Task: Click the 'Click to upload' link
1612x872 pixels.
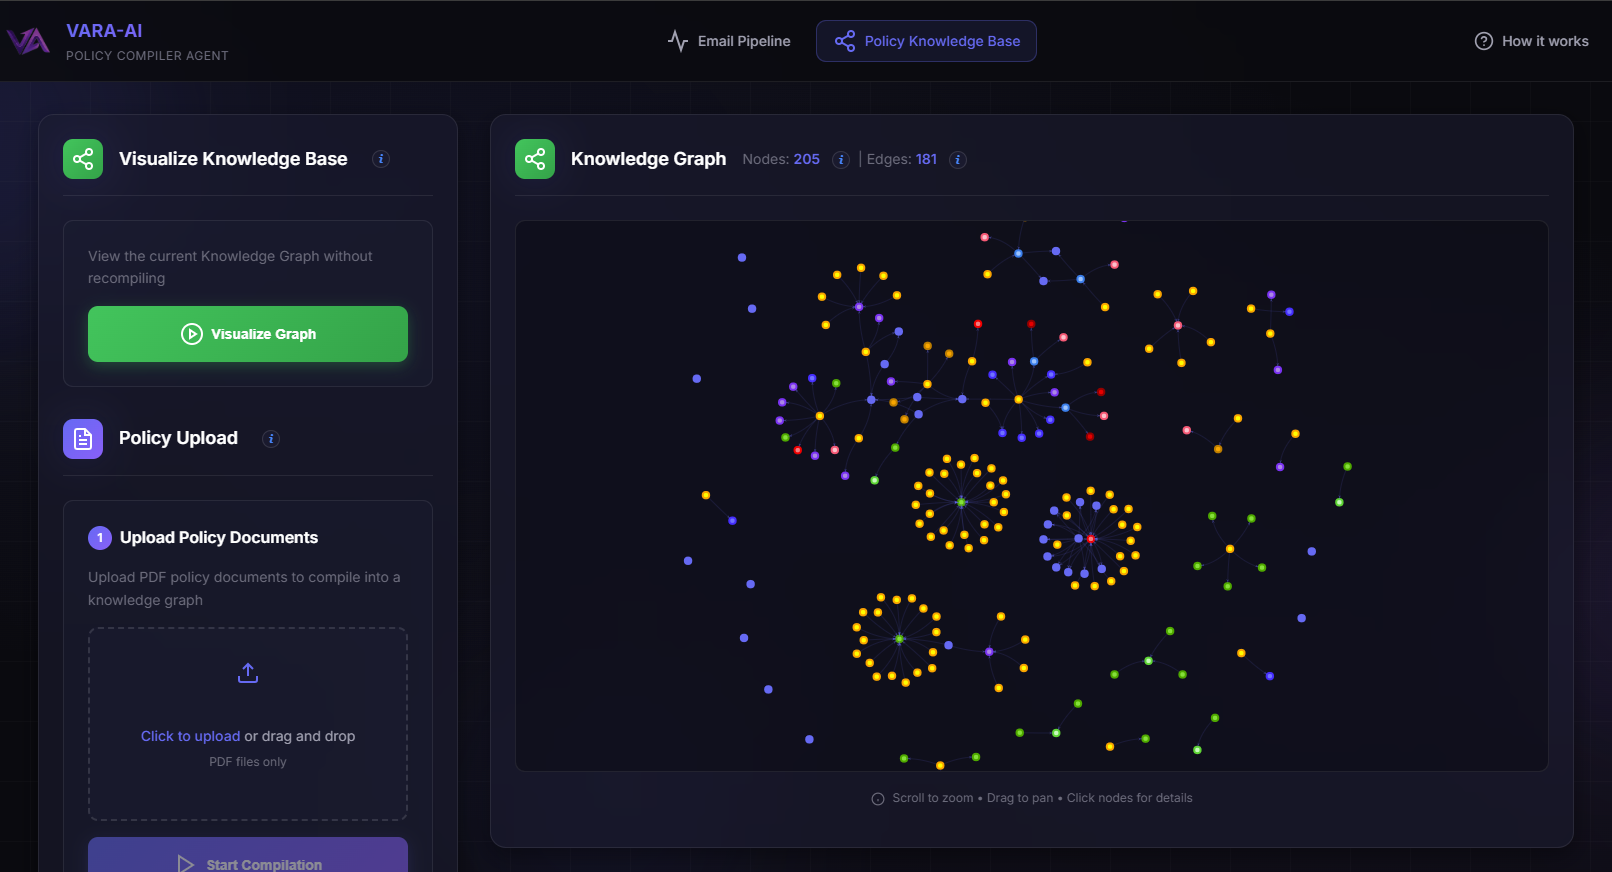Action: [x=190, y=736]
